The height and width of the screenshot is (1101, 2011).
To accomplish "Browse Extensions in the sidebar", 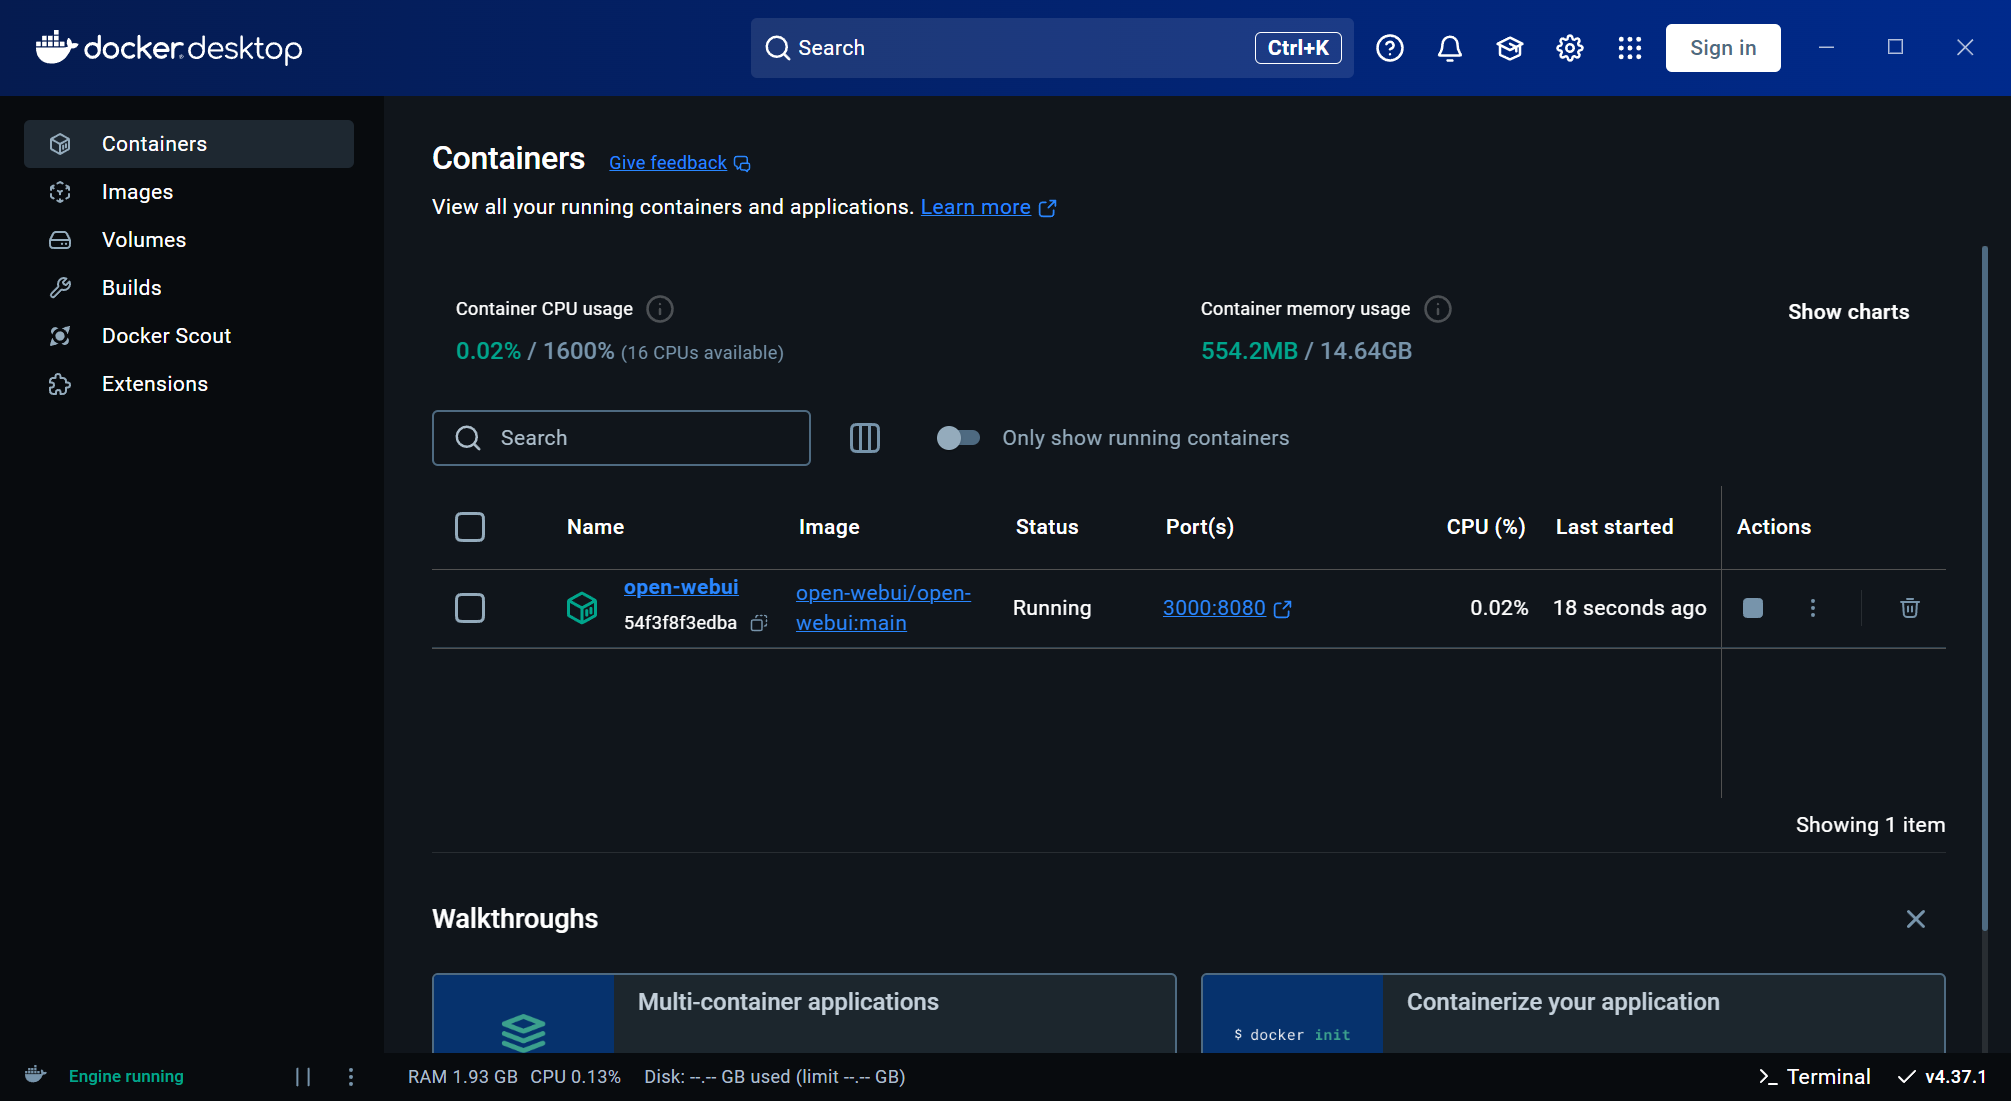I will coord(155,383).
